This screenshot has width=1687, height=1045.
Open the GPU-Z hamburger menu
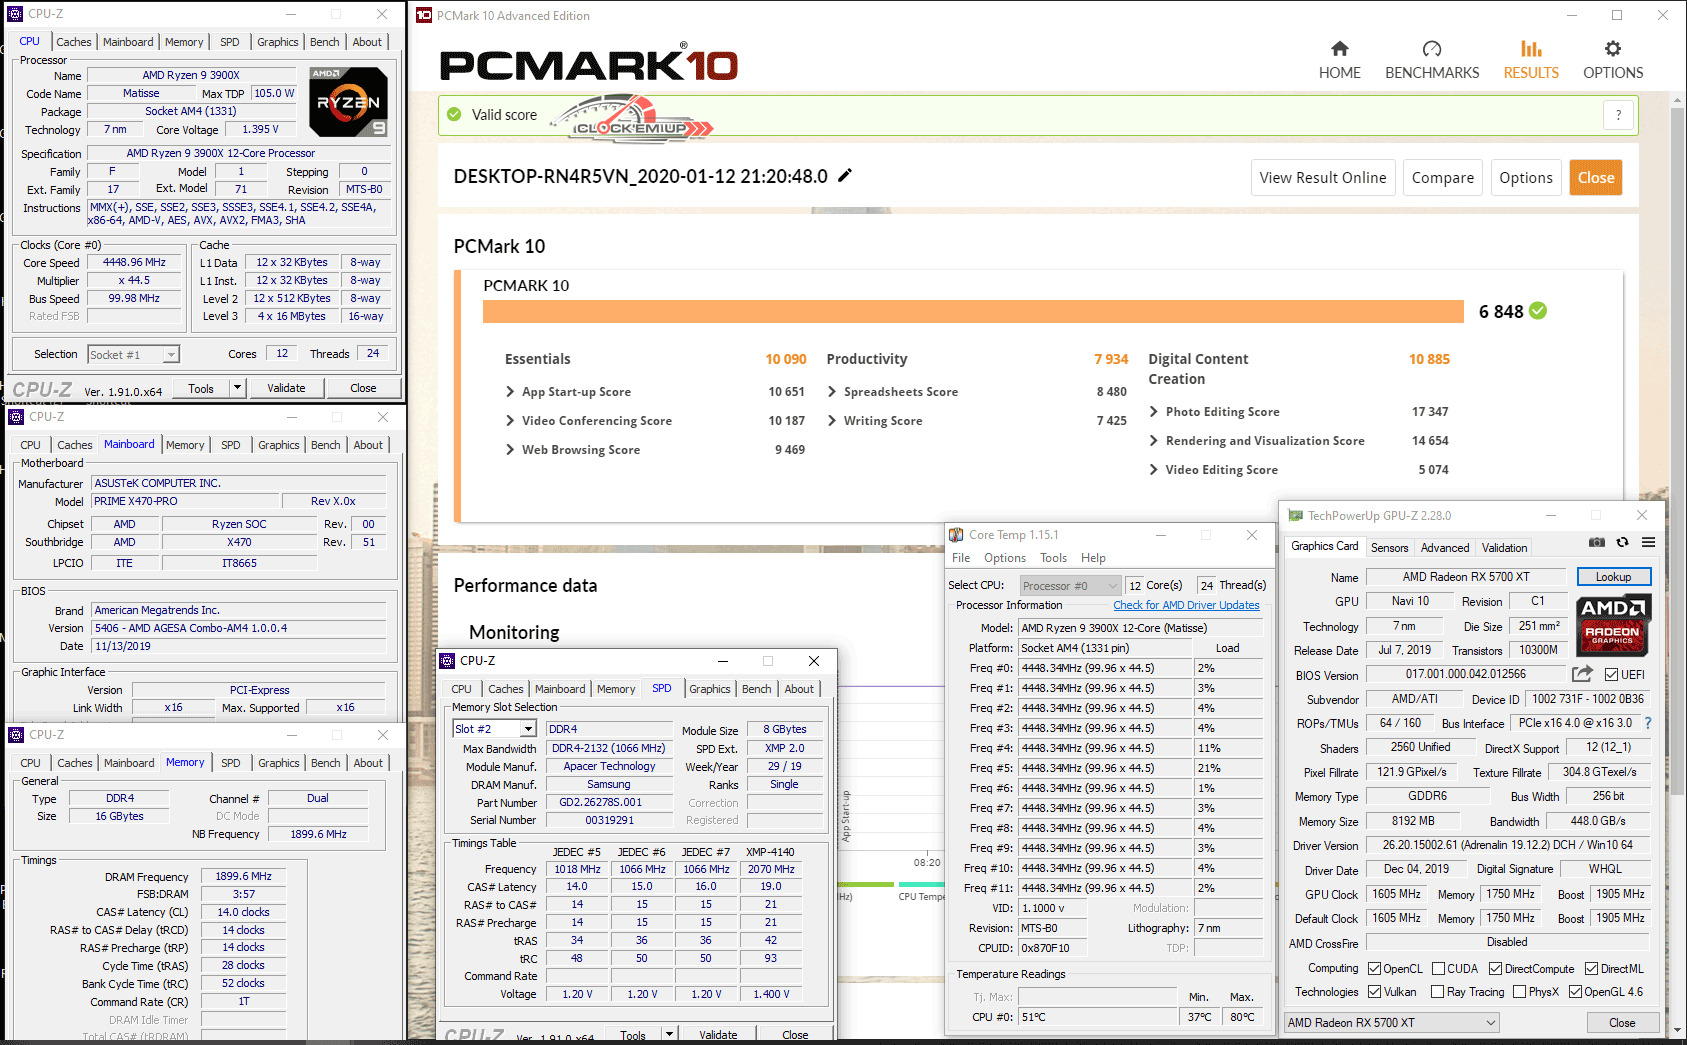coord(1648,542)
